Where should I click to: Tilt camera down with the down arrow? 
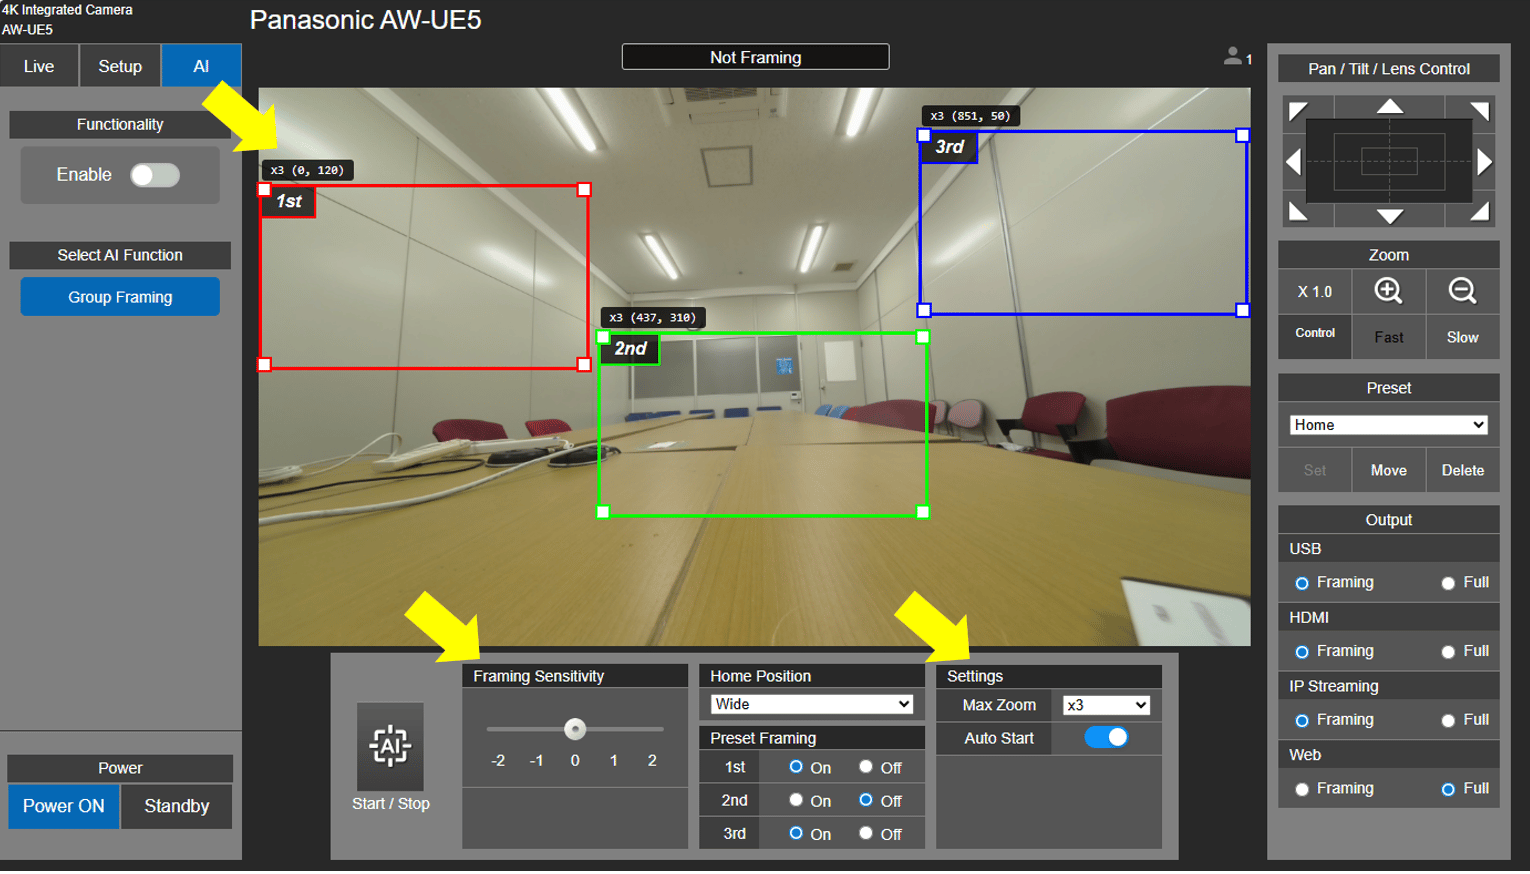1389,216
